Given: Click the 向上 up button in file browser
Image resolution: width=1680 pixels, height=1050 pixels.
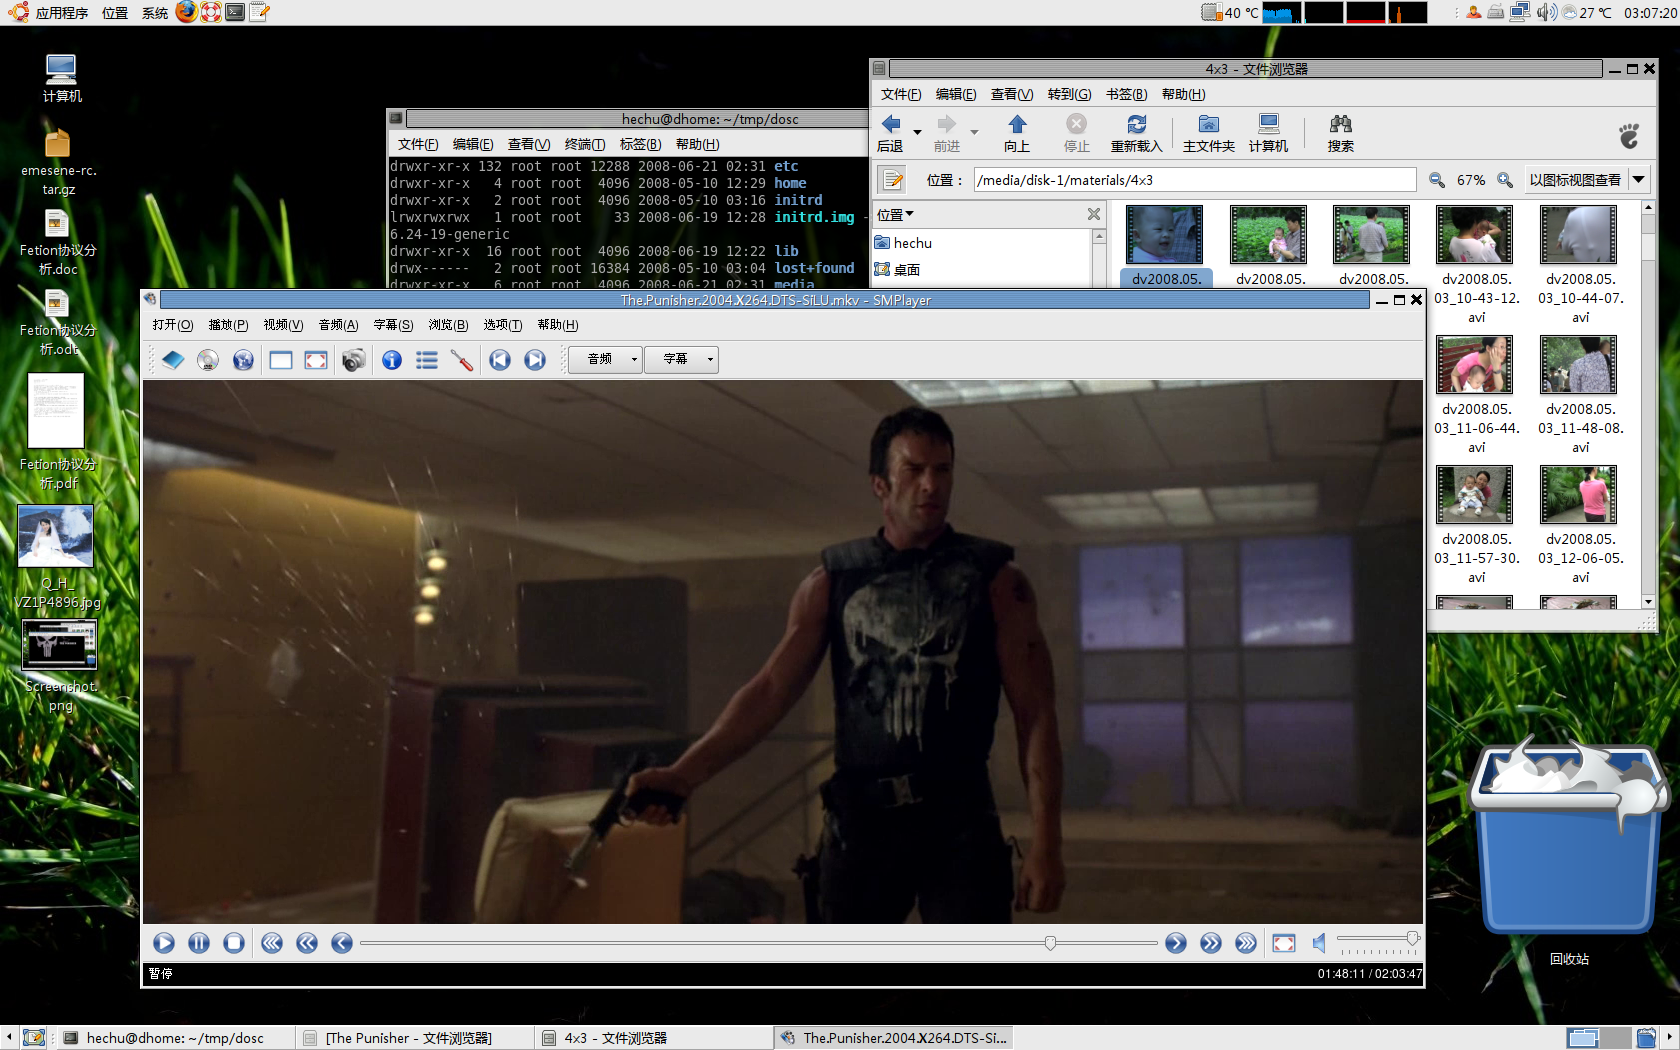Looking at the screenshot, I should 1017,133.
